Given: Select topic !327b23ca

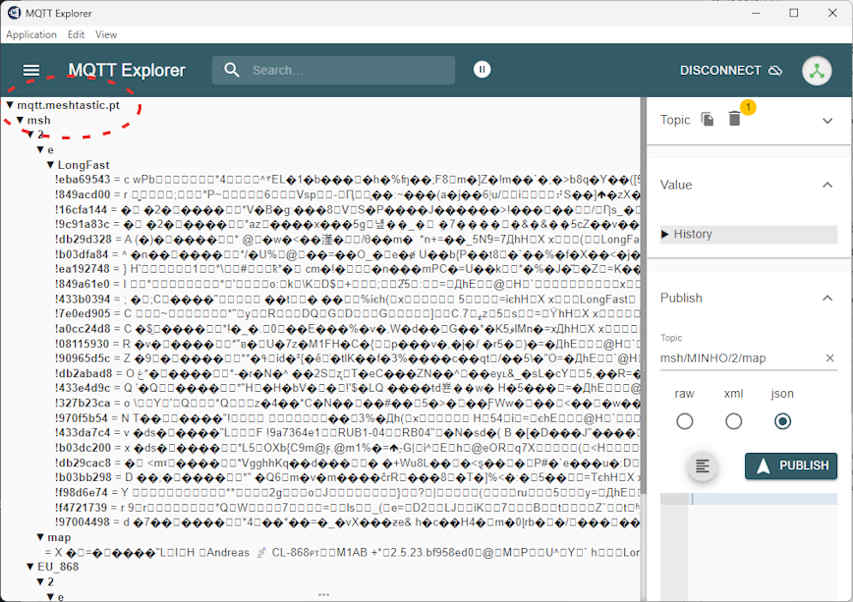Looking at the screenshot, I should pyautogui.click(x=348, y=403).
